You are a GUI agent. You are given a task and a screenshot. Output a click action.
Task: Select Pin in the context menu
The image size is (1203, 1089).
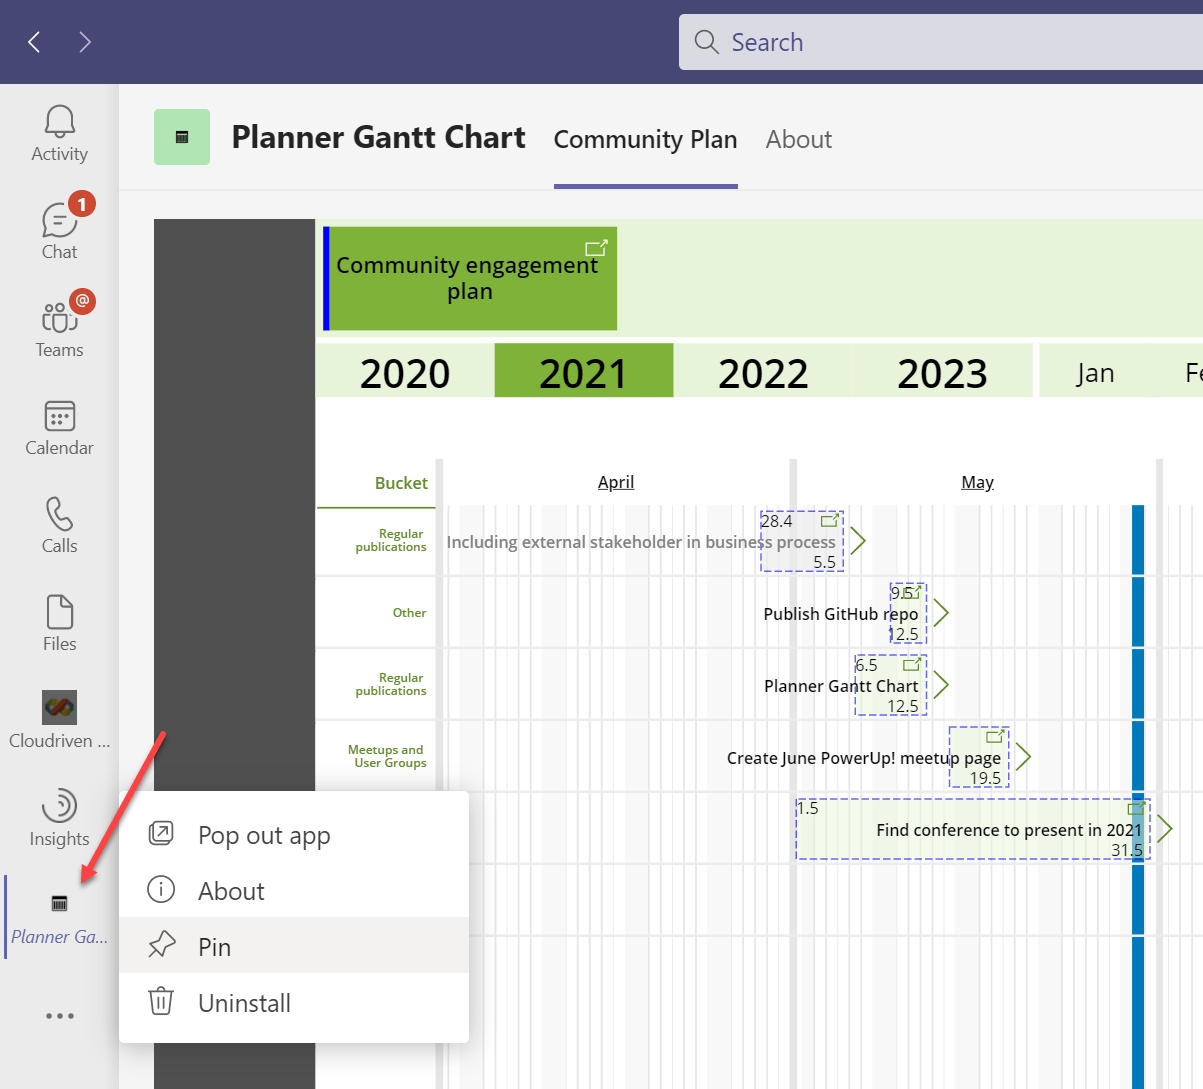(214, 946)
